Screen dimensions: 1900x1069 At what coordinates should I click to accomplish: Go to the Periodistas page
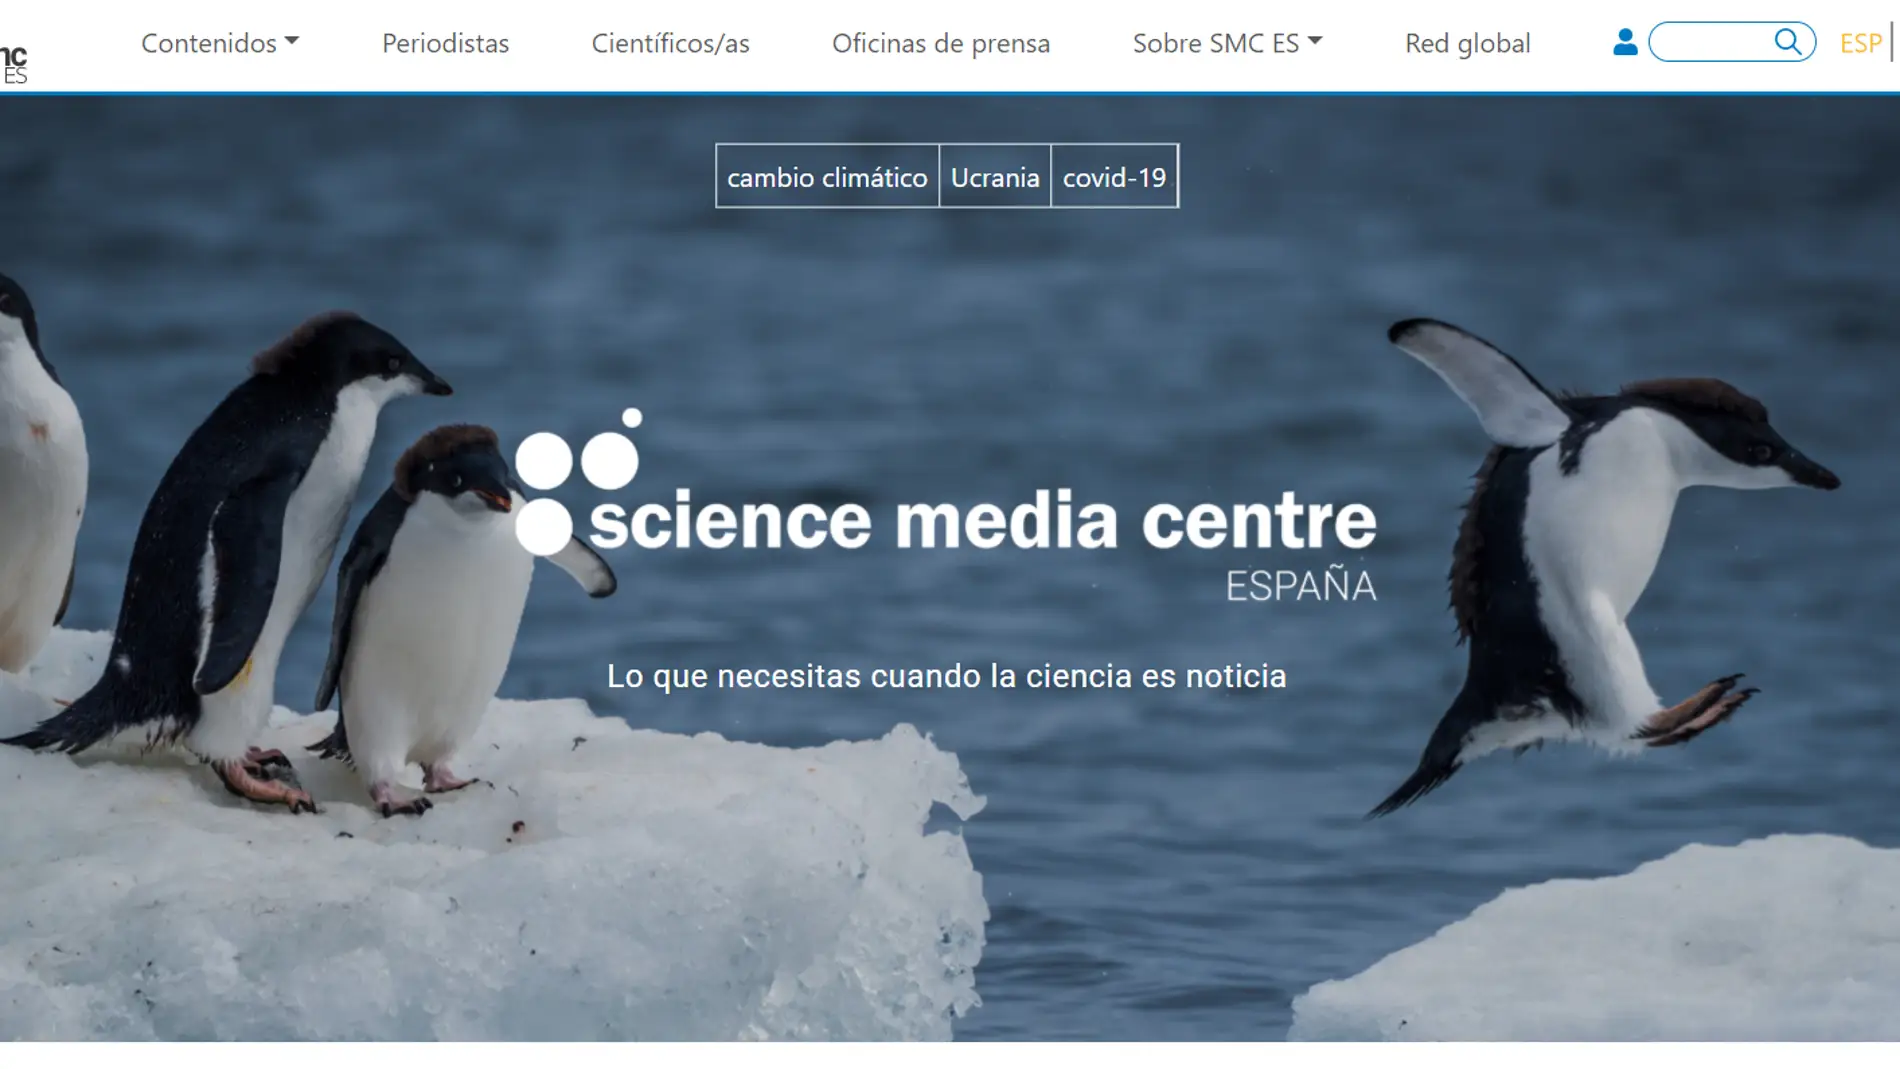445,43
